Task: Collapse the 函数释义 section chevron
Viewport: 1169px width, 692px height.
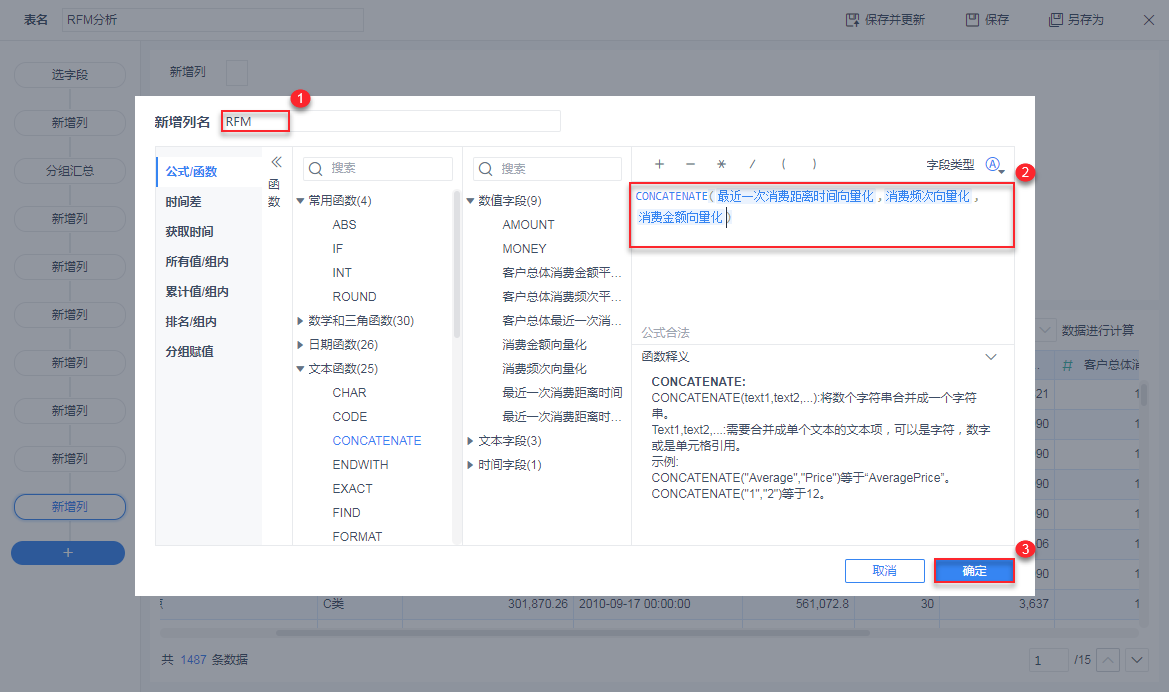Action: tap(991, 356)
